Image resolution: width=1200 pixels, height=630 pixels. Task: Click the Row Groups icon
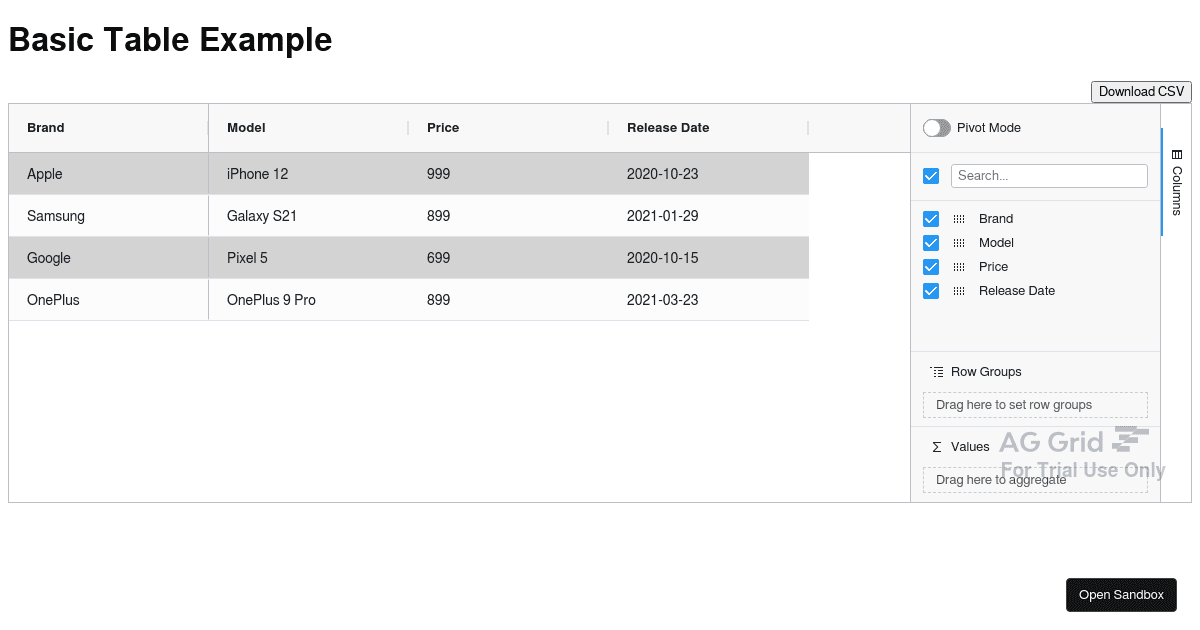[x=937, y=372]
